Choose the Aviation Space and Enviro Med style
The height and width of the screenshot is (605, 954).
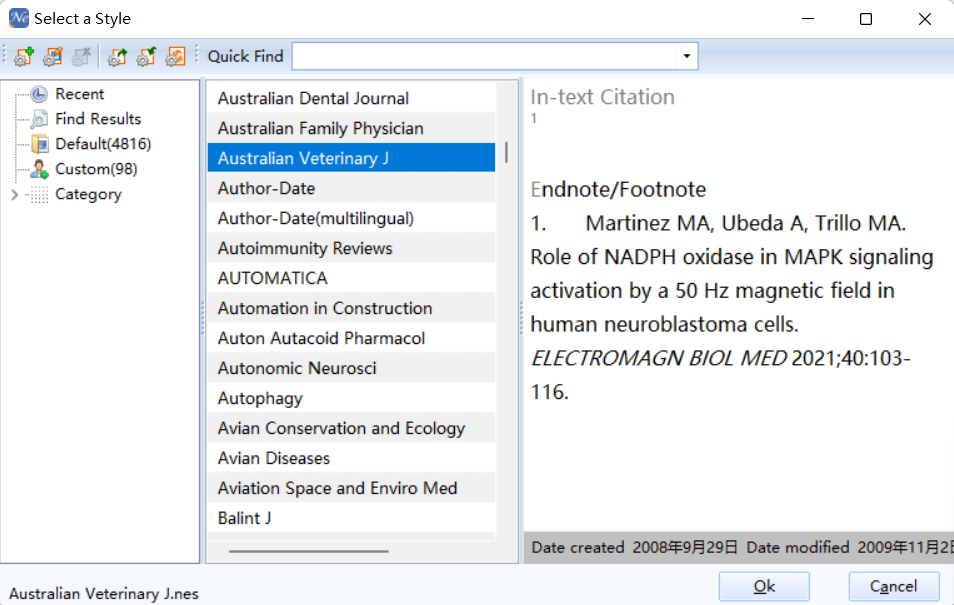point(351,488)
